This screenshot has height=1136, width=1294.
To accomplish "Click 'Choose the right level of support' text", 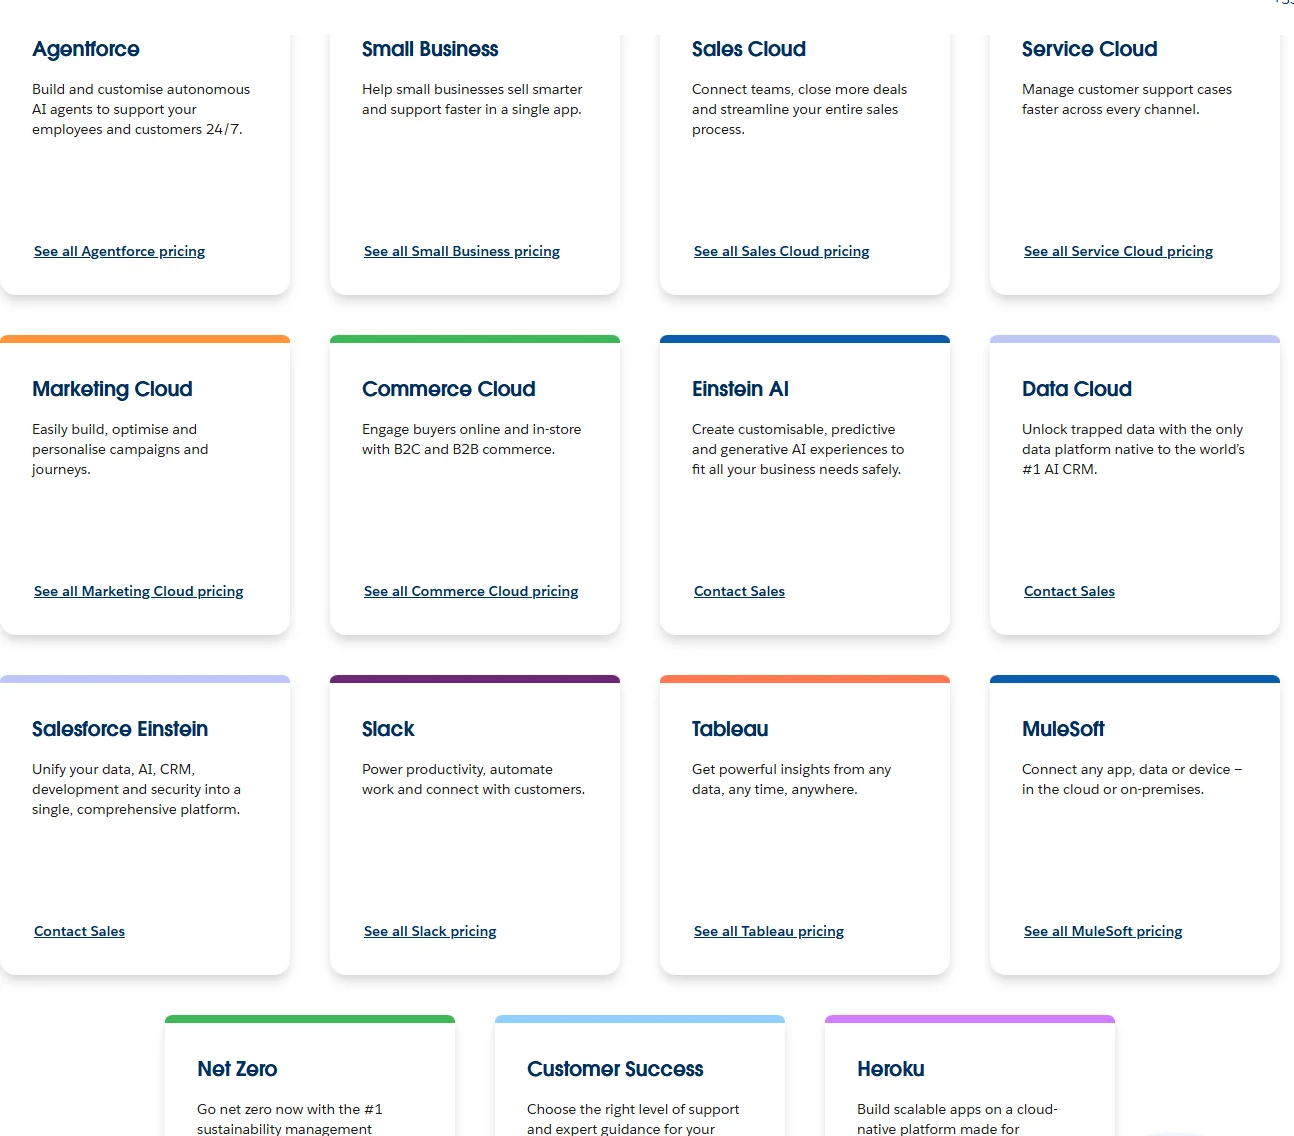I will coord(633,1118).
